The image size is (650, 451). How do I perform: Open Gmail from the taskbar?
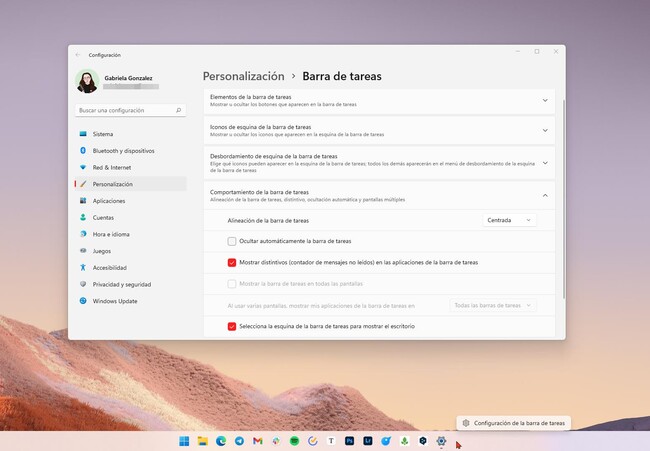coord(257,441)
